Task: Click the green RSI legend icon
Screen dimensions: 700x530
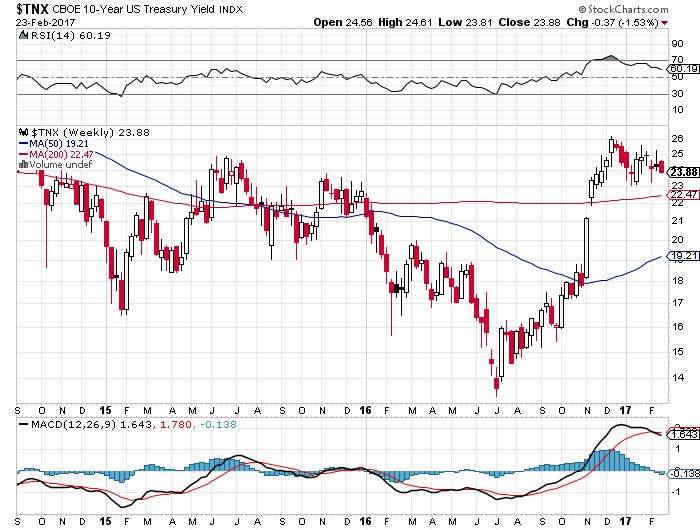Action: point(23,35)
